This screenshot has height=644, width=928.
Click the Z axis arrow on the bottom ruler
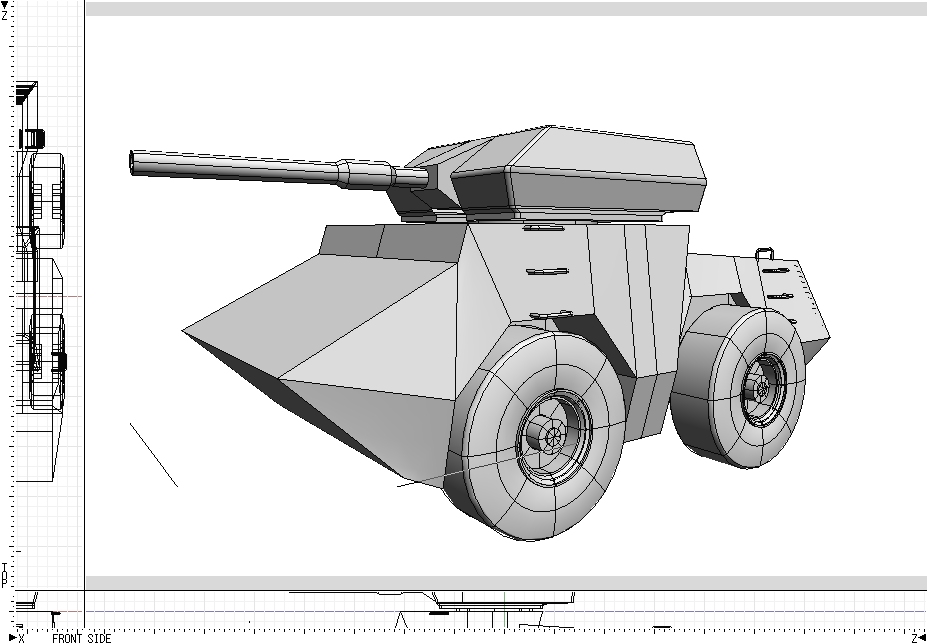(923, 637)
